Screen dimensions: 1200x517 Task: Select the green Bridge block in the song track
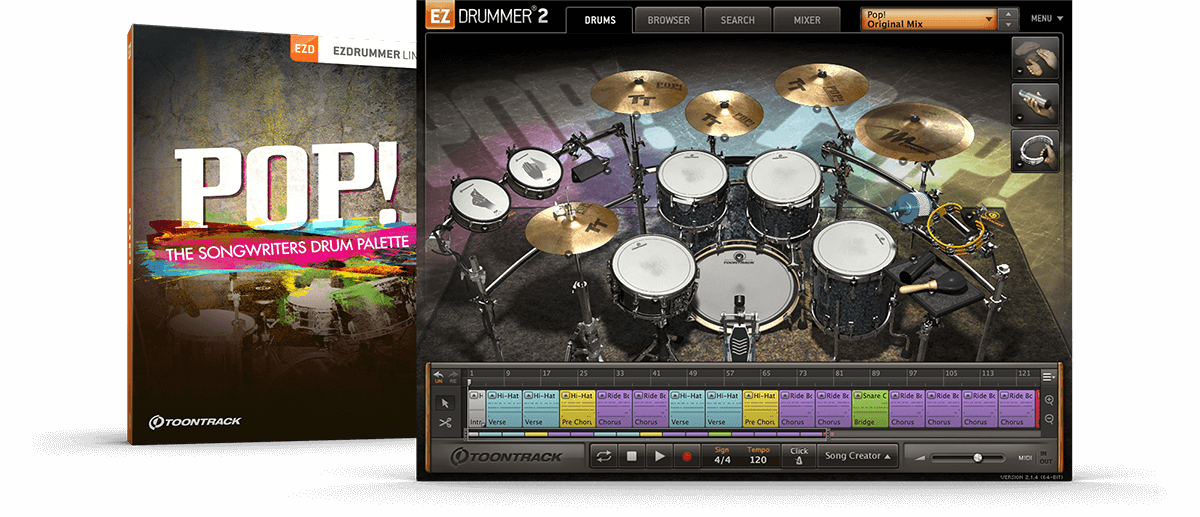point(870,409)
